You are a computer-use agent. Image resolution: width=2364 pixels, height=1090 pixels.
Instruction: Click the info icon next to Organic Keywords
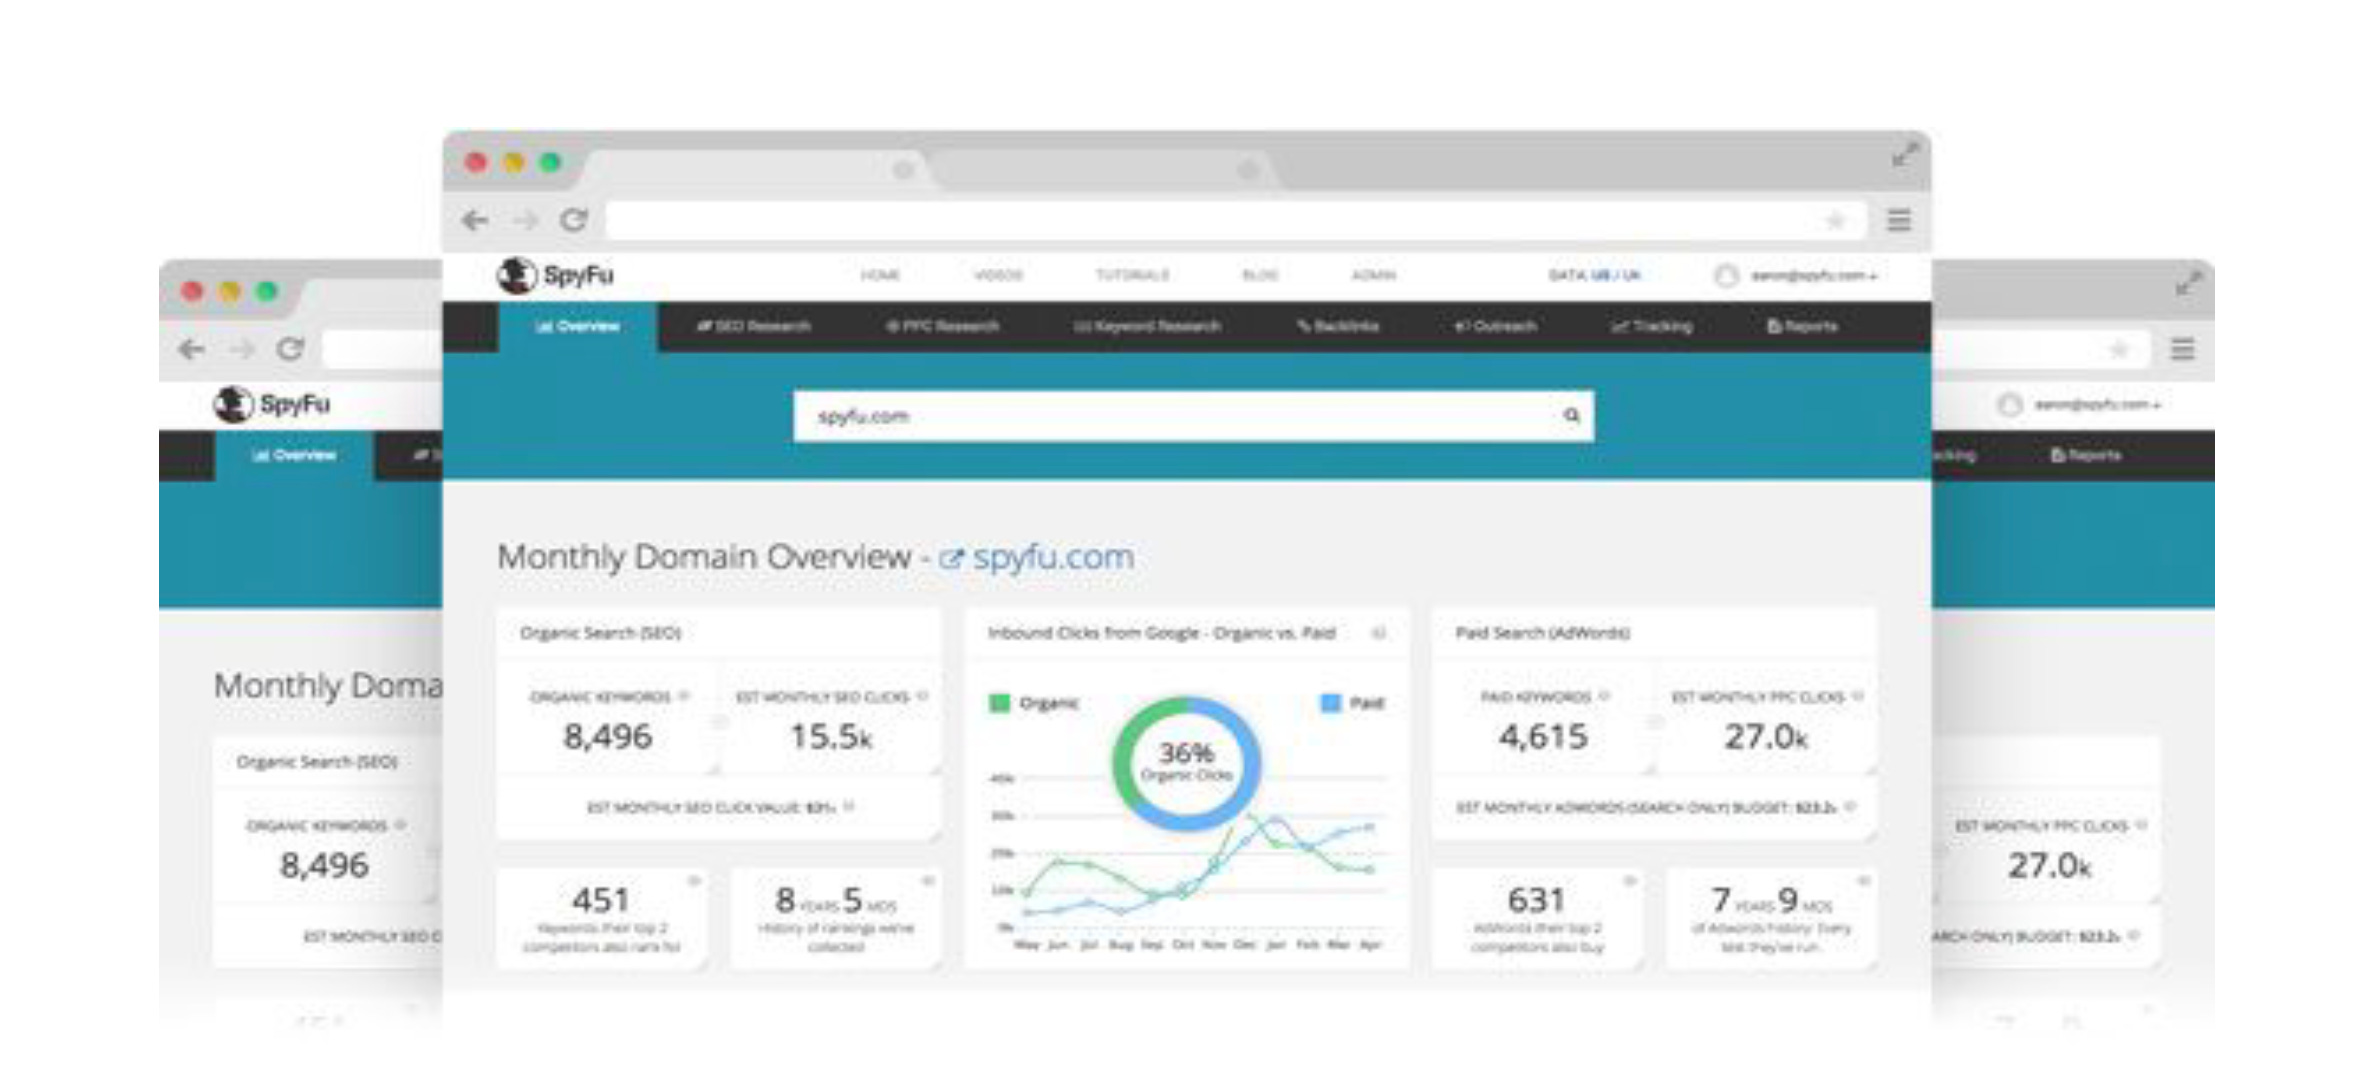[684, 696]
